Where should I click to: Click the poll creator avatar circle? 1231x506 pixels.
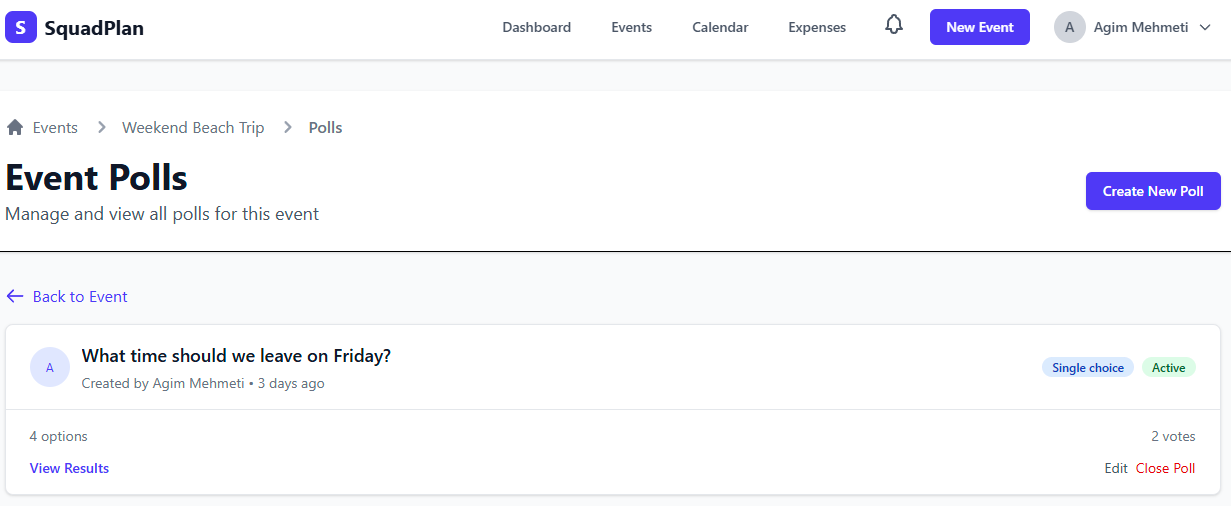click(50, 367)
